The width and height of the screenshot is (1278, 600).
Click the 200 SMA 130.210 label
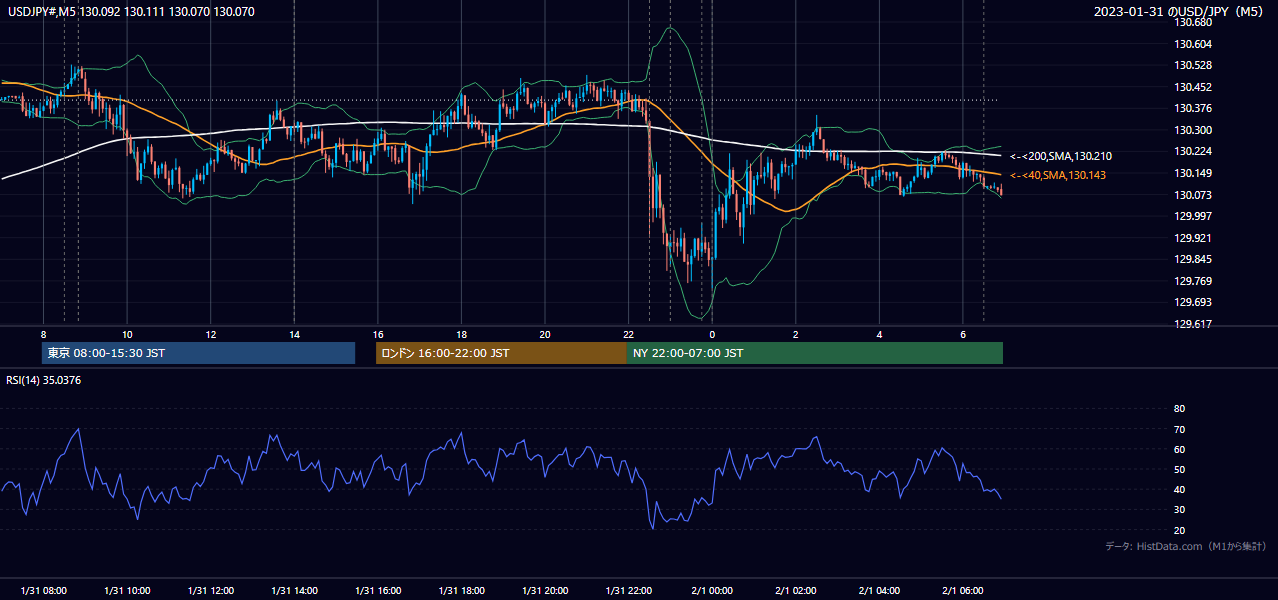click(x=1060, y=156)
